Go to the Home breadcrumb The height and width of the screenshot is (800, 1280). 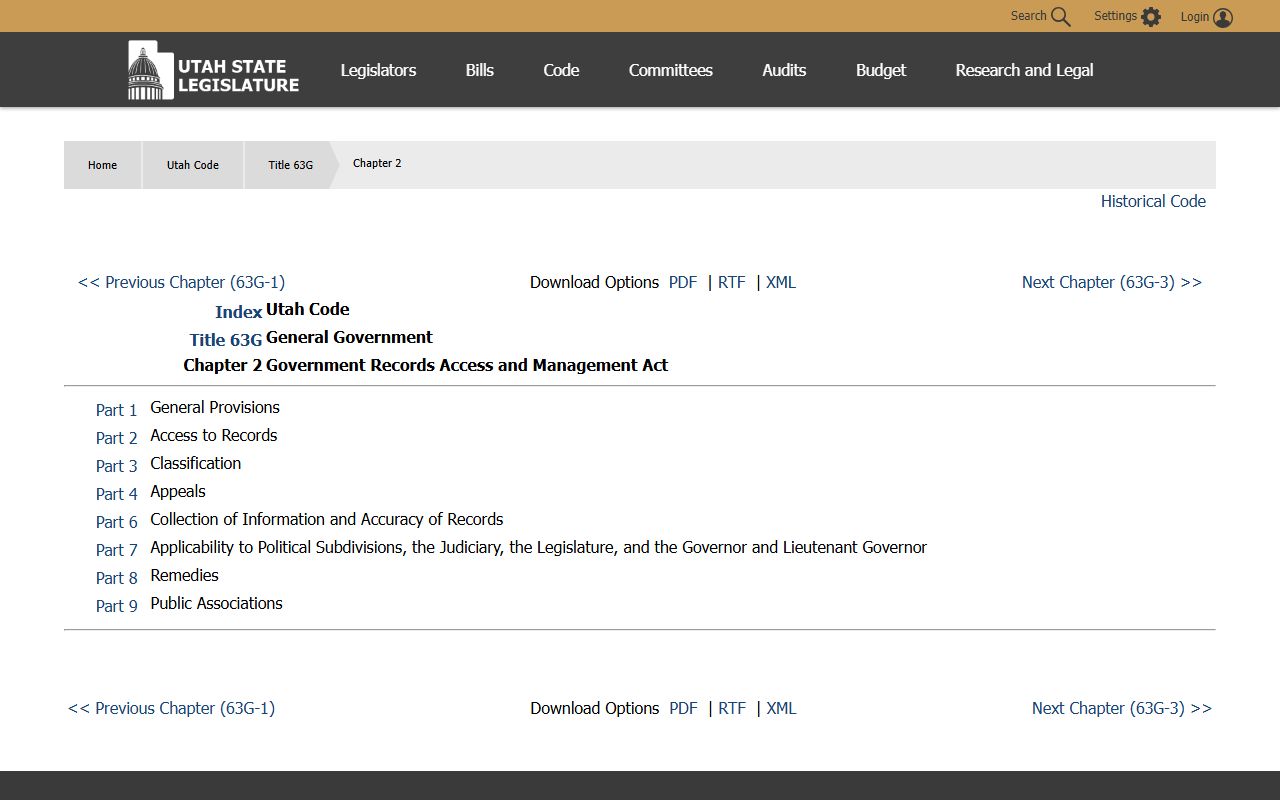click(102, 165)
